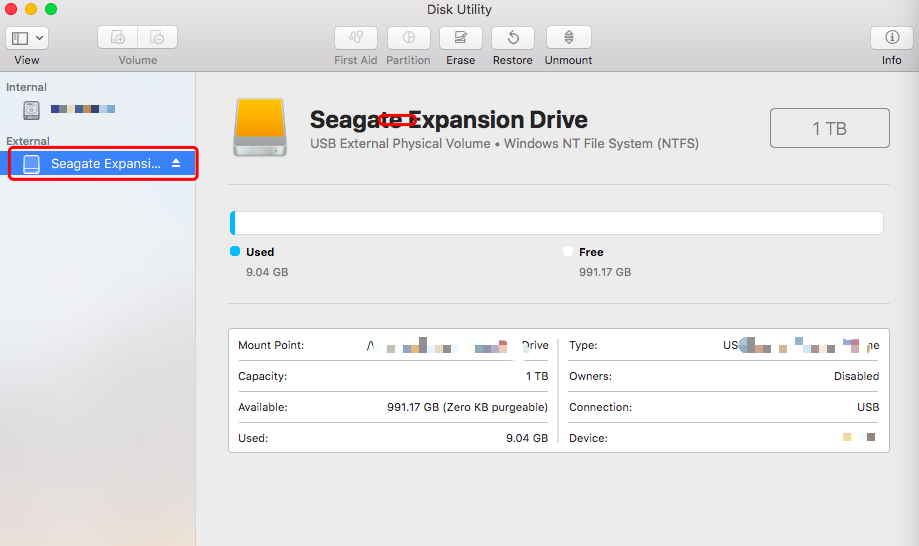Open the Info panel button
Image resolution: width=919 pixels, height=546 pixels.
tap(892, 38)
